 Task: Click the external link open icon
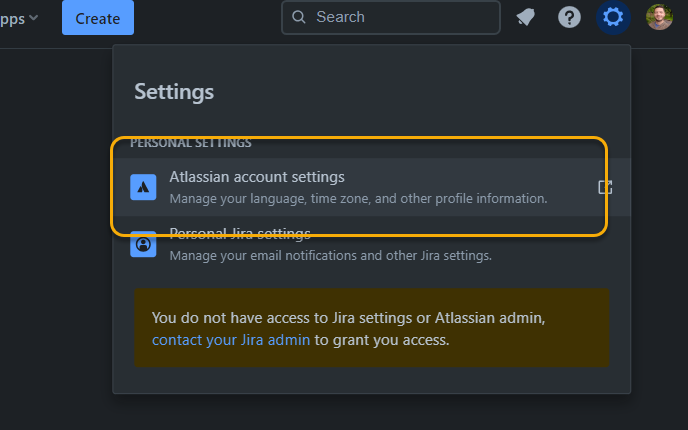[605, 187]
